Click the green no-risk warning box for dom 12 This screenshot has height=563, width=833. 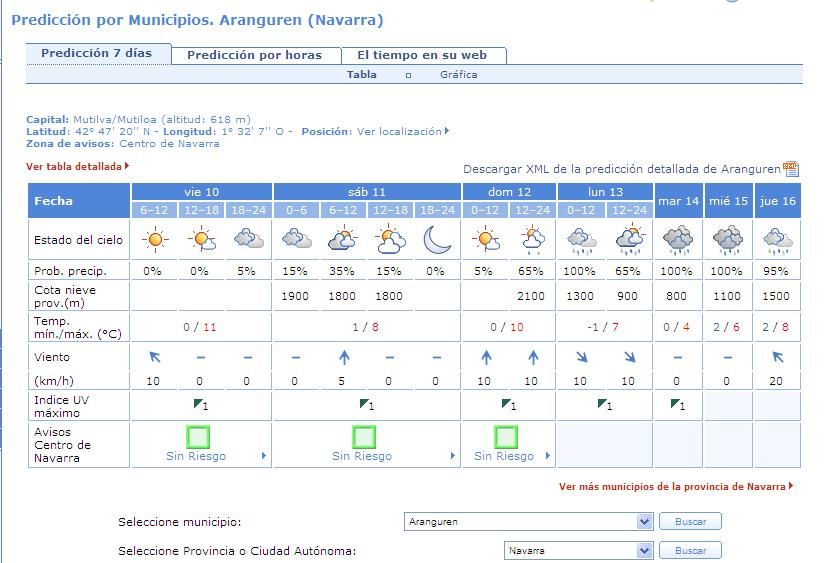[506, 437]
